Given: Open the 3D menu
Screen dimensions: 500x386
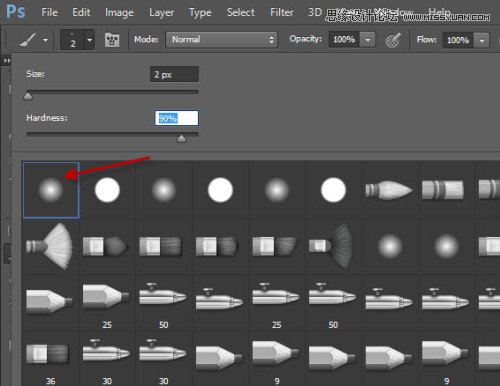Looking at the screenshot, I should pos(315,12).
